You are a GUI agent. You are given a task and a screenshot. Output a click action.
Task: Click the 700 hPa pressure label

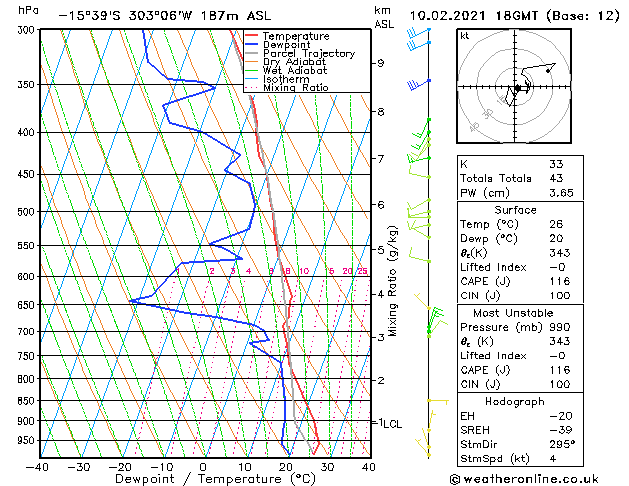(x=27, y=332)
